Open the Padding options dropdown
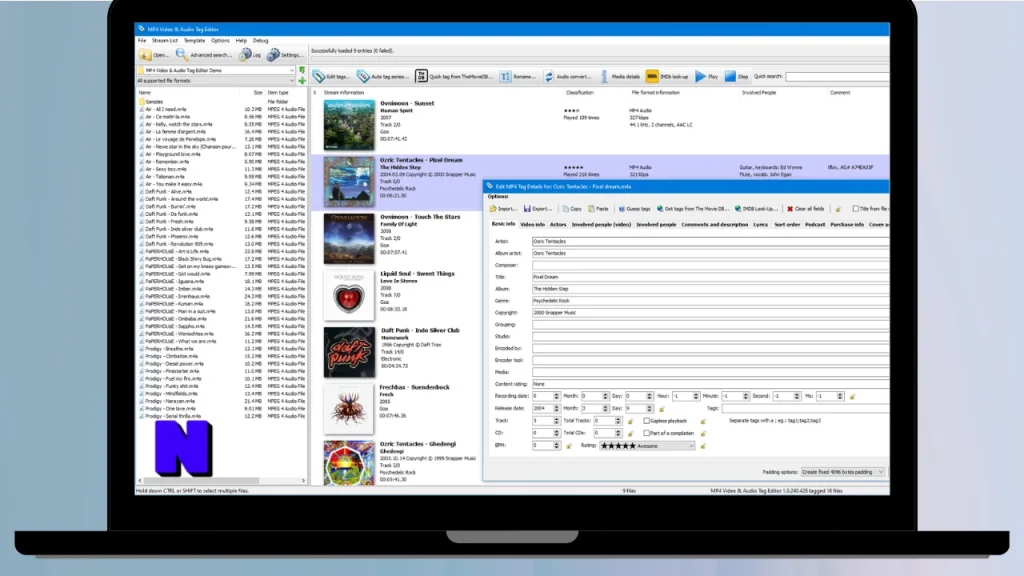This screenshot has width=1024, height=576. [842, 472]
